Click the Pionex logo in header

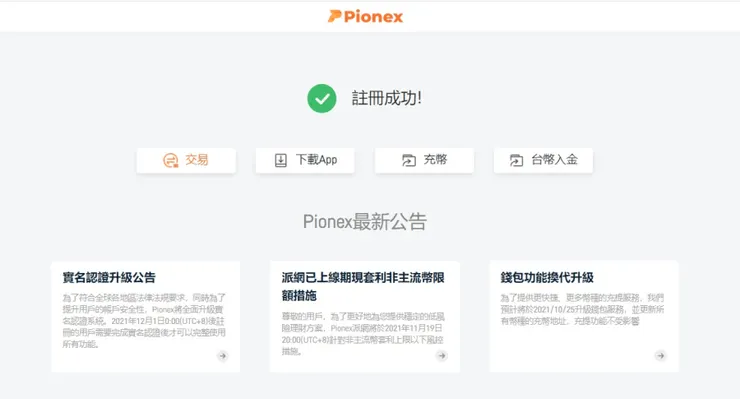coord(366,17)
